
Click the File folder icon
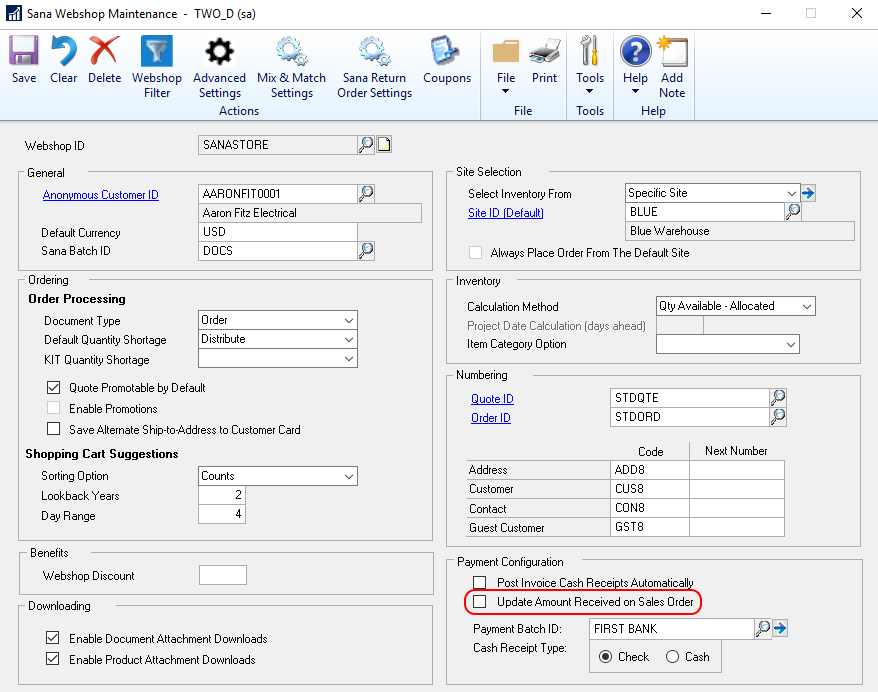[x=506, y=52]
